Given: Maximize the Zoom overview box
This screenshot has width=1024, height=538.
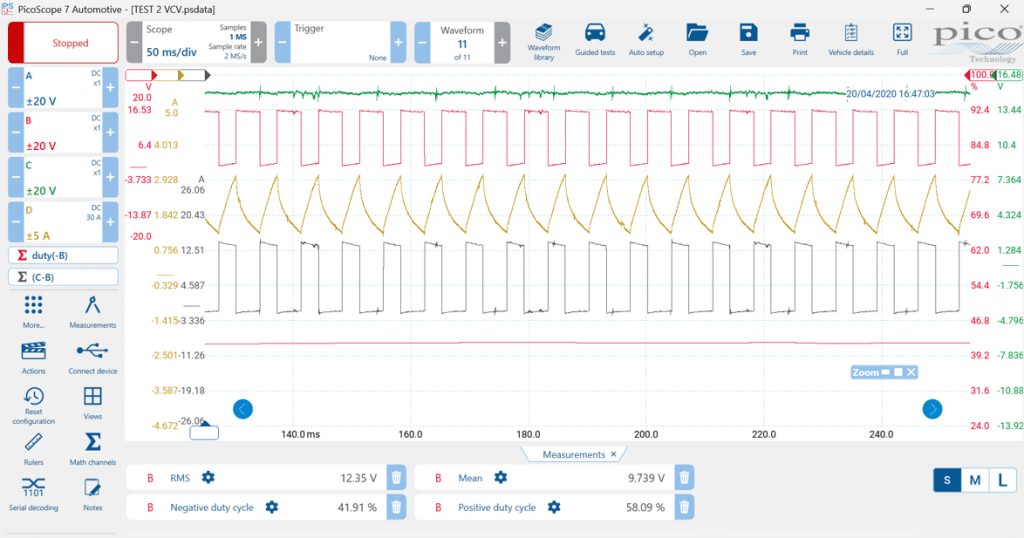Looking at the screenshot, I should 899,372.
